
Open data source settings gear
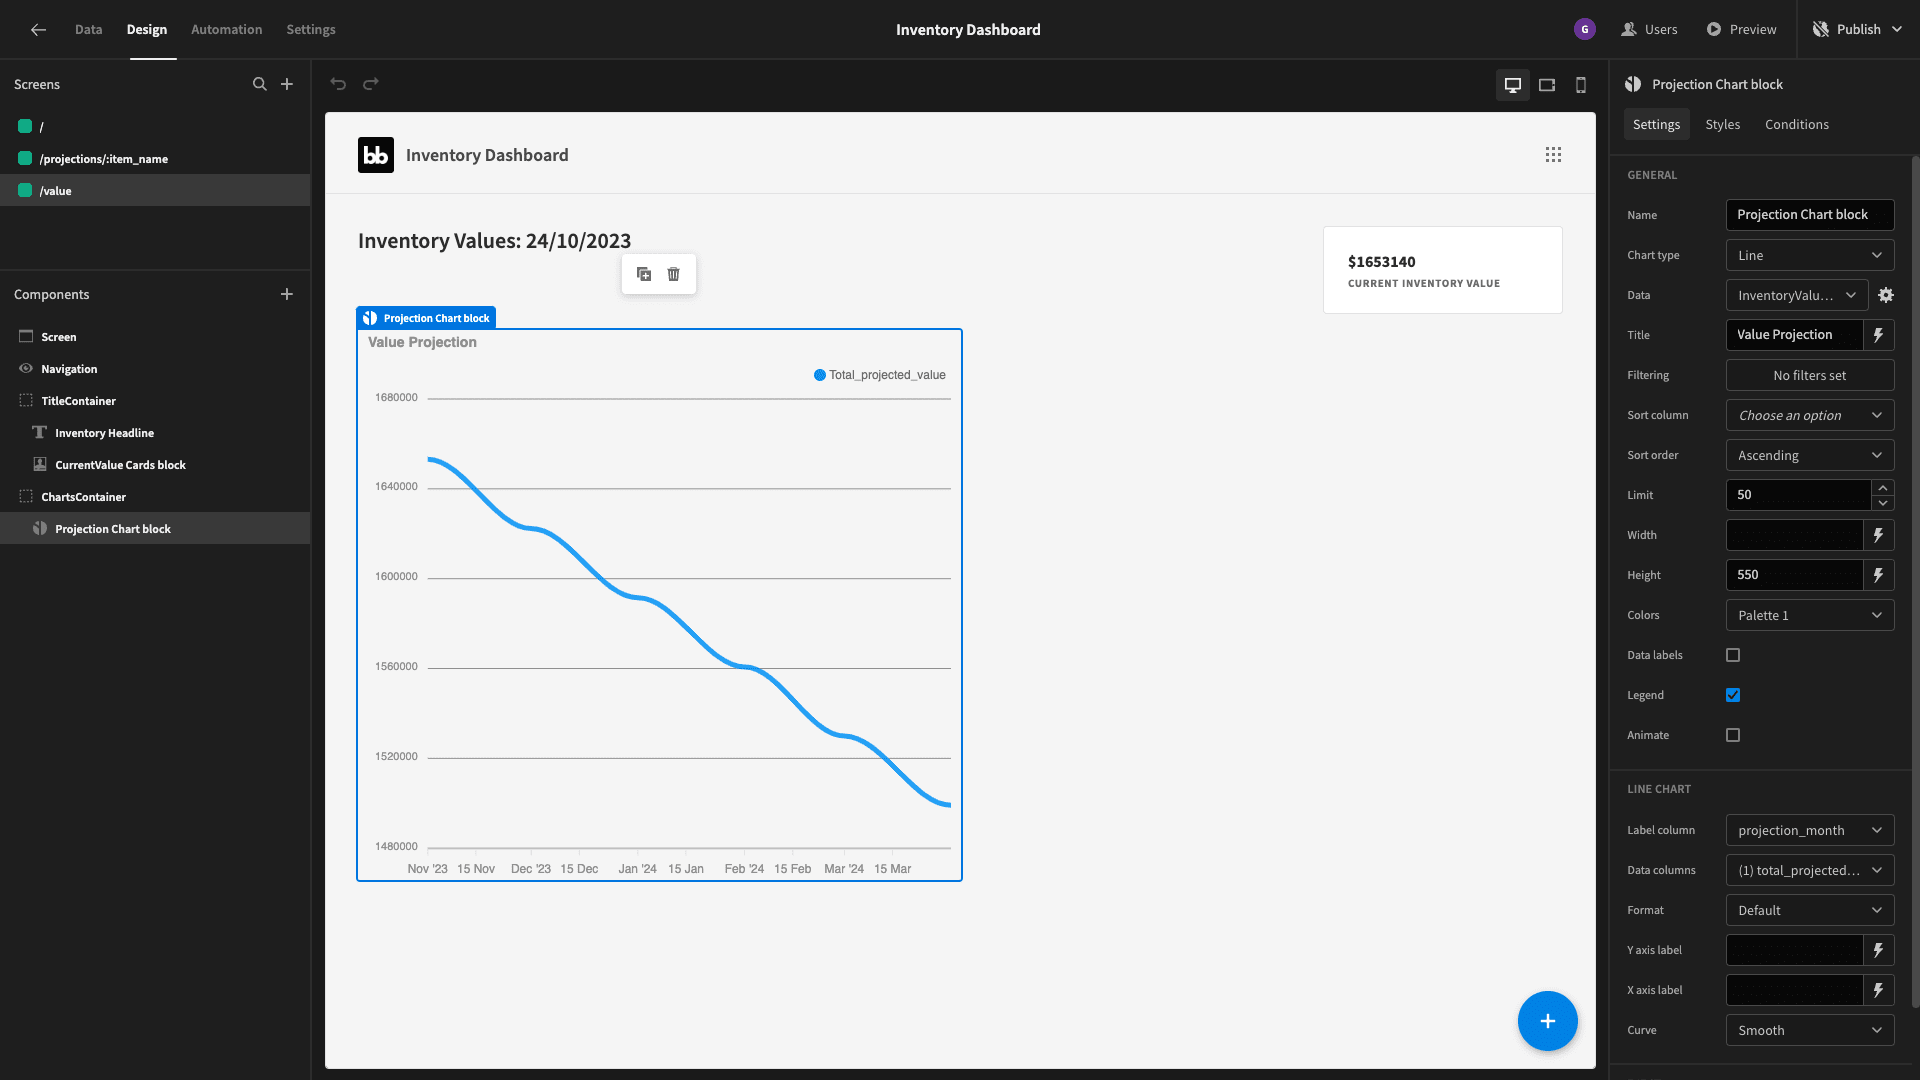[1886, 295]
